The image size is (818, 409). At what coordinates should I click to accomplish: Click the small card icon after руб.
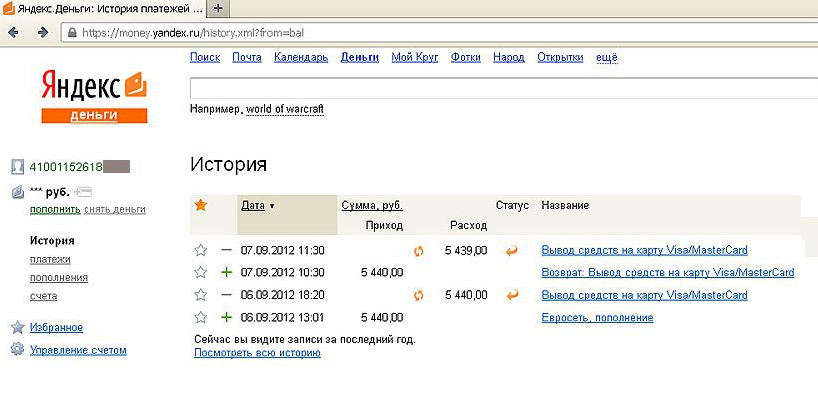tap(83, 193)
